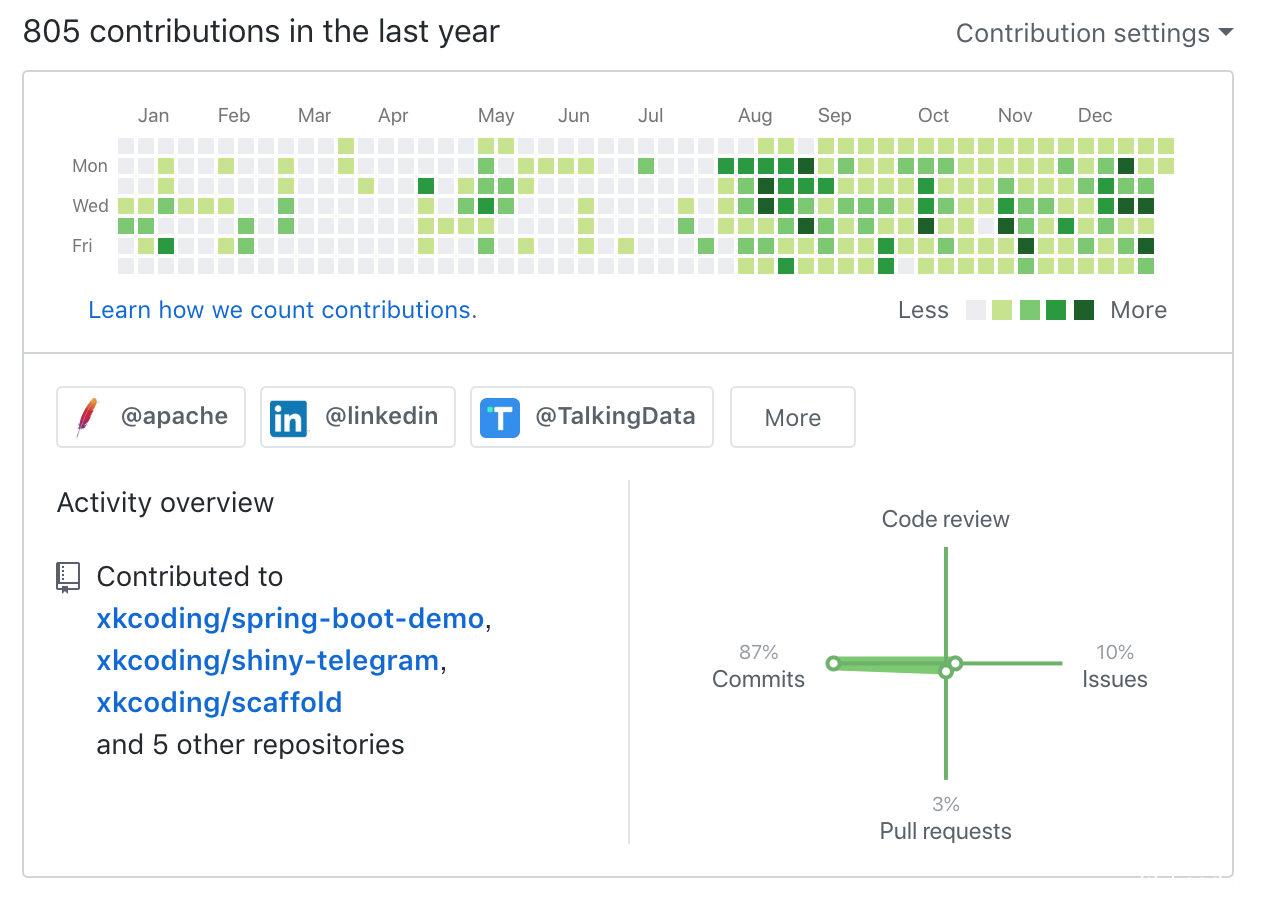The image size is (1266, 906).
Task: Click the darkest green legend swatch
Action: point(1084,311)
